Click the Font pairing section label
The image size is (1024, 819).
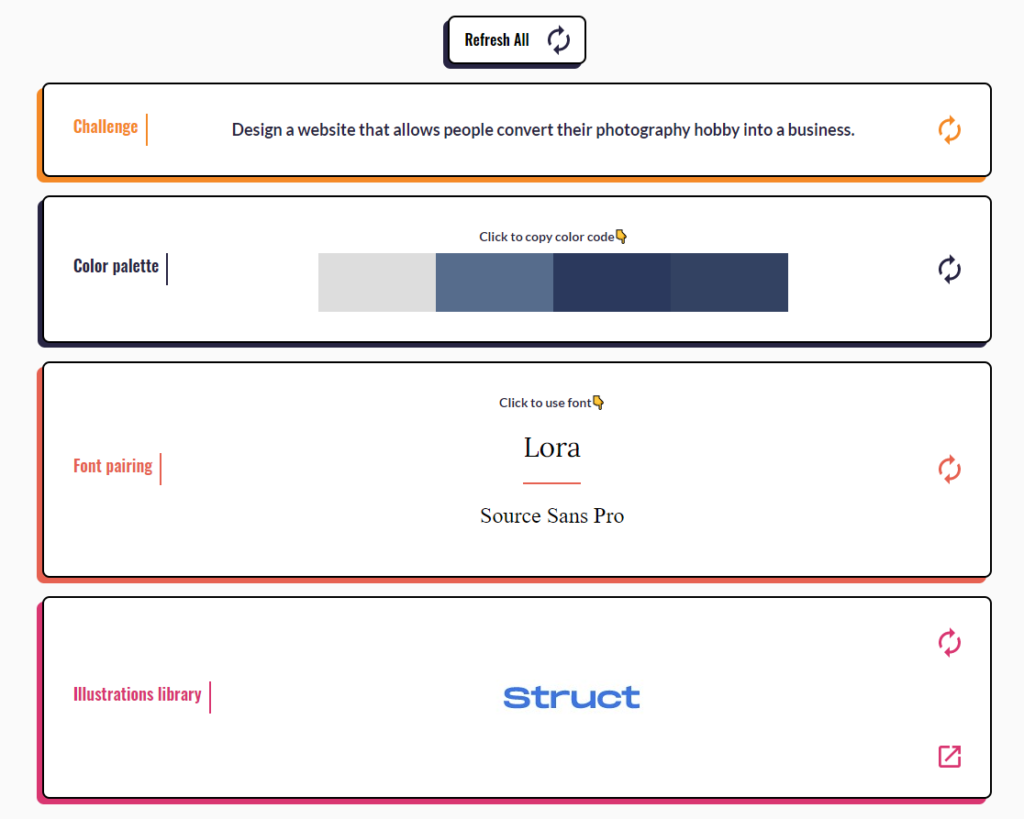pos(113,466)
